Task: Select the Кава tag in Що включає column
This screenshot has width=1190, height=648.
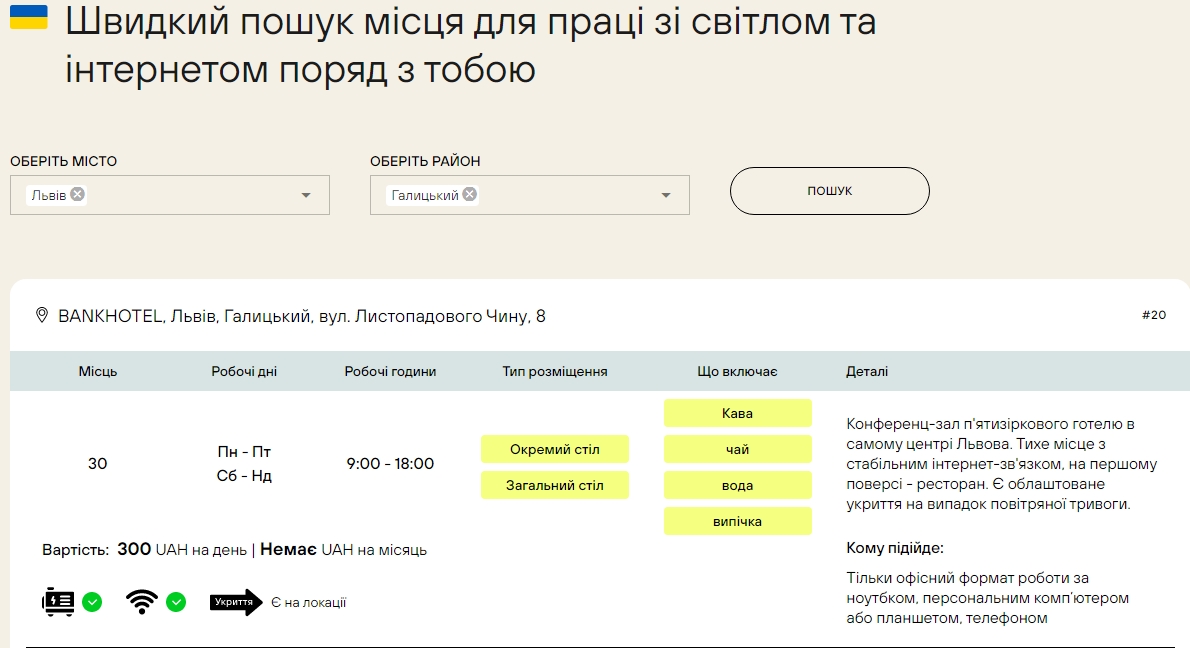Action: (738, 412)
